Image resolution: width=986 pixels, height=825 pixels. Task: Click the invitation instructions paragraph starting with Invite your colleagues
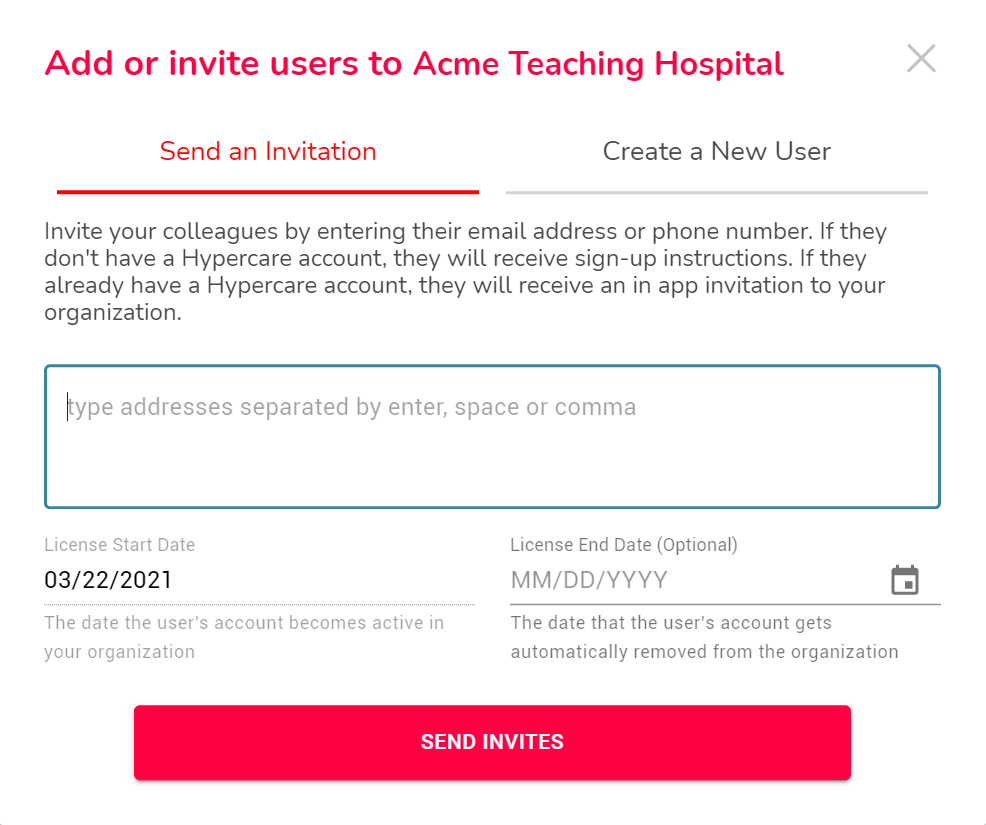pos(465,272)
